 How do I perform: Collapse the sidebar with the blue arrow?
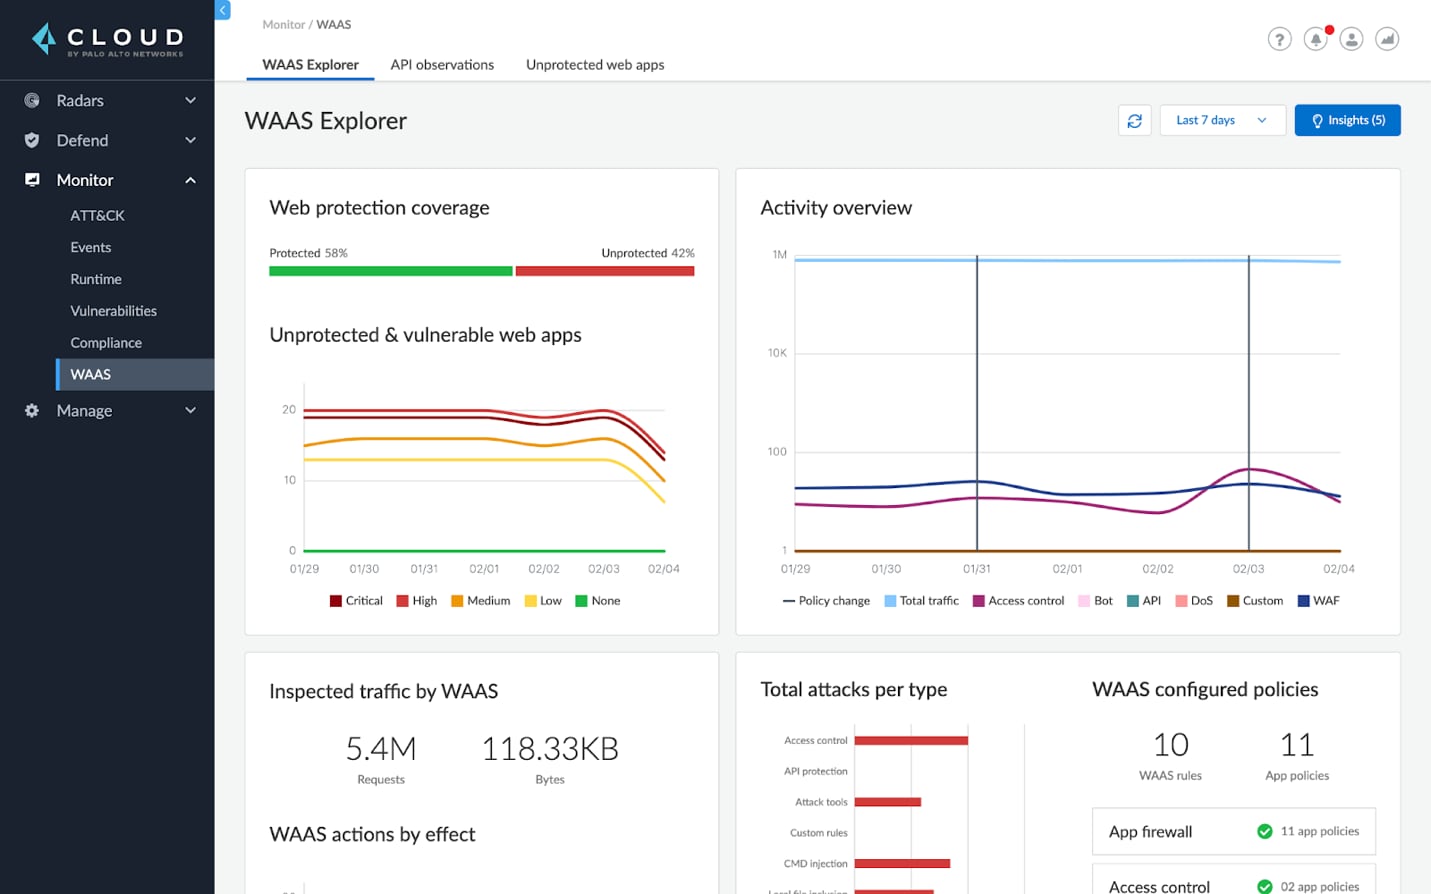click(x=221, y=10)
